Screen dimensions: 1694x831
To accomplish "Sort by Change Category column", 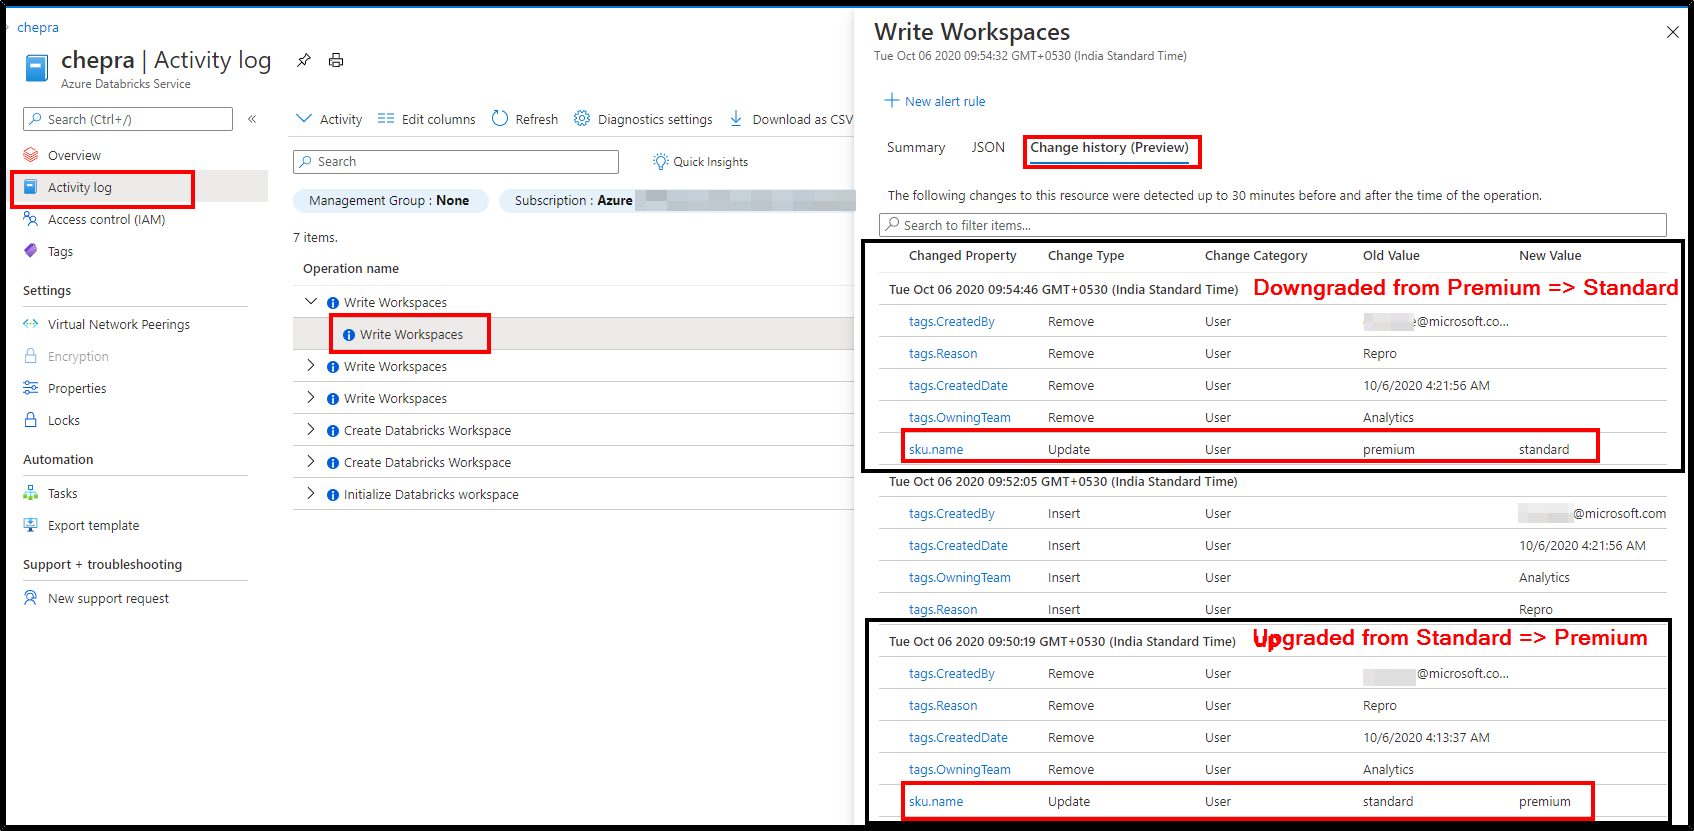I will pos(1256,256).
